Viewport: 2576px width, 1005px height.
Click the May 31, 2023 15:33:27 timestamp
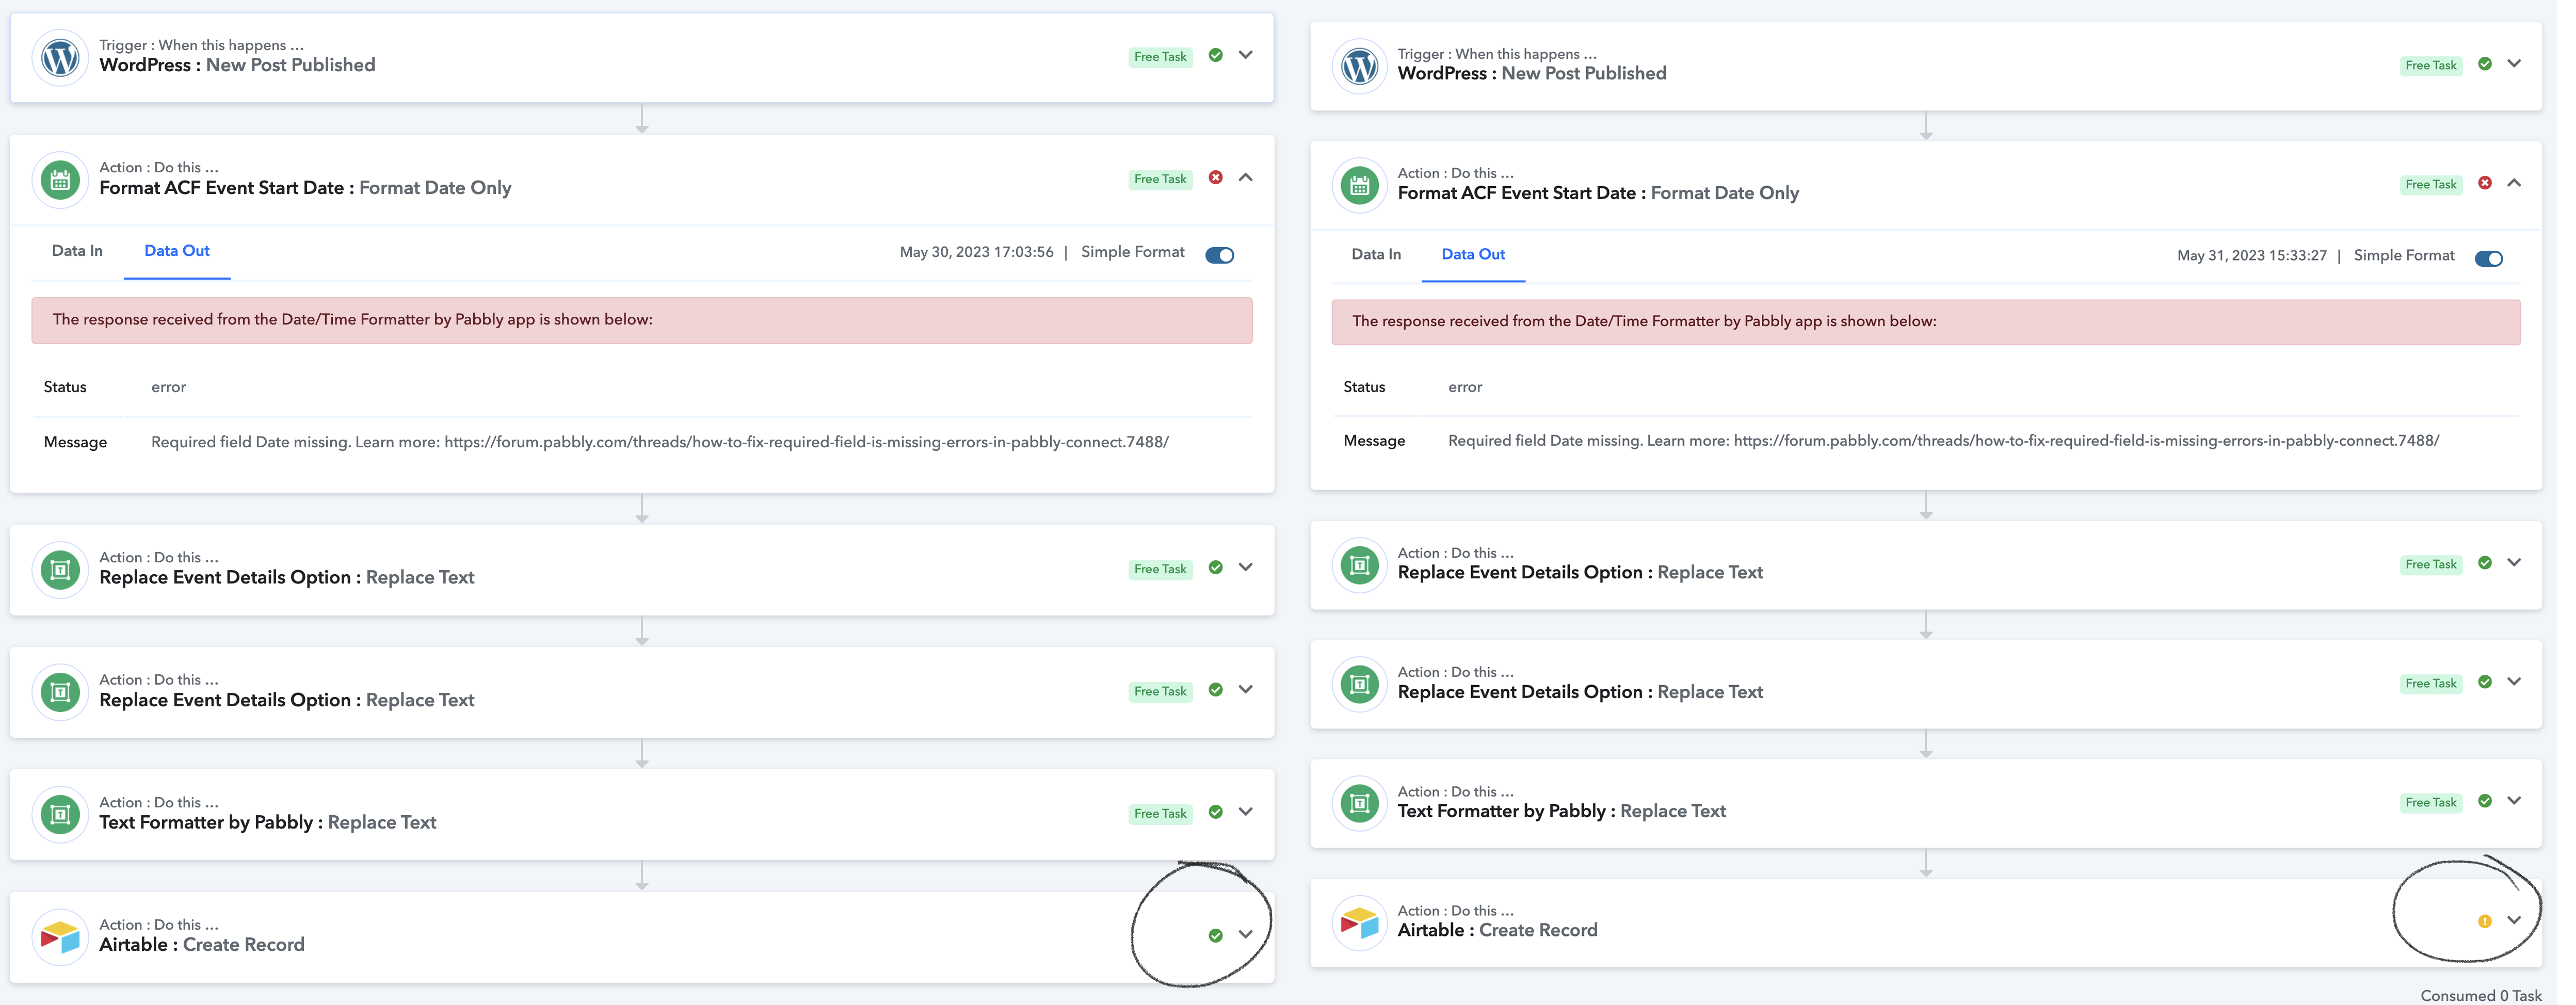pos(2252,256)
